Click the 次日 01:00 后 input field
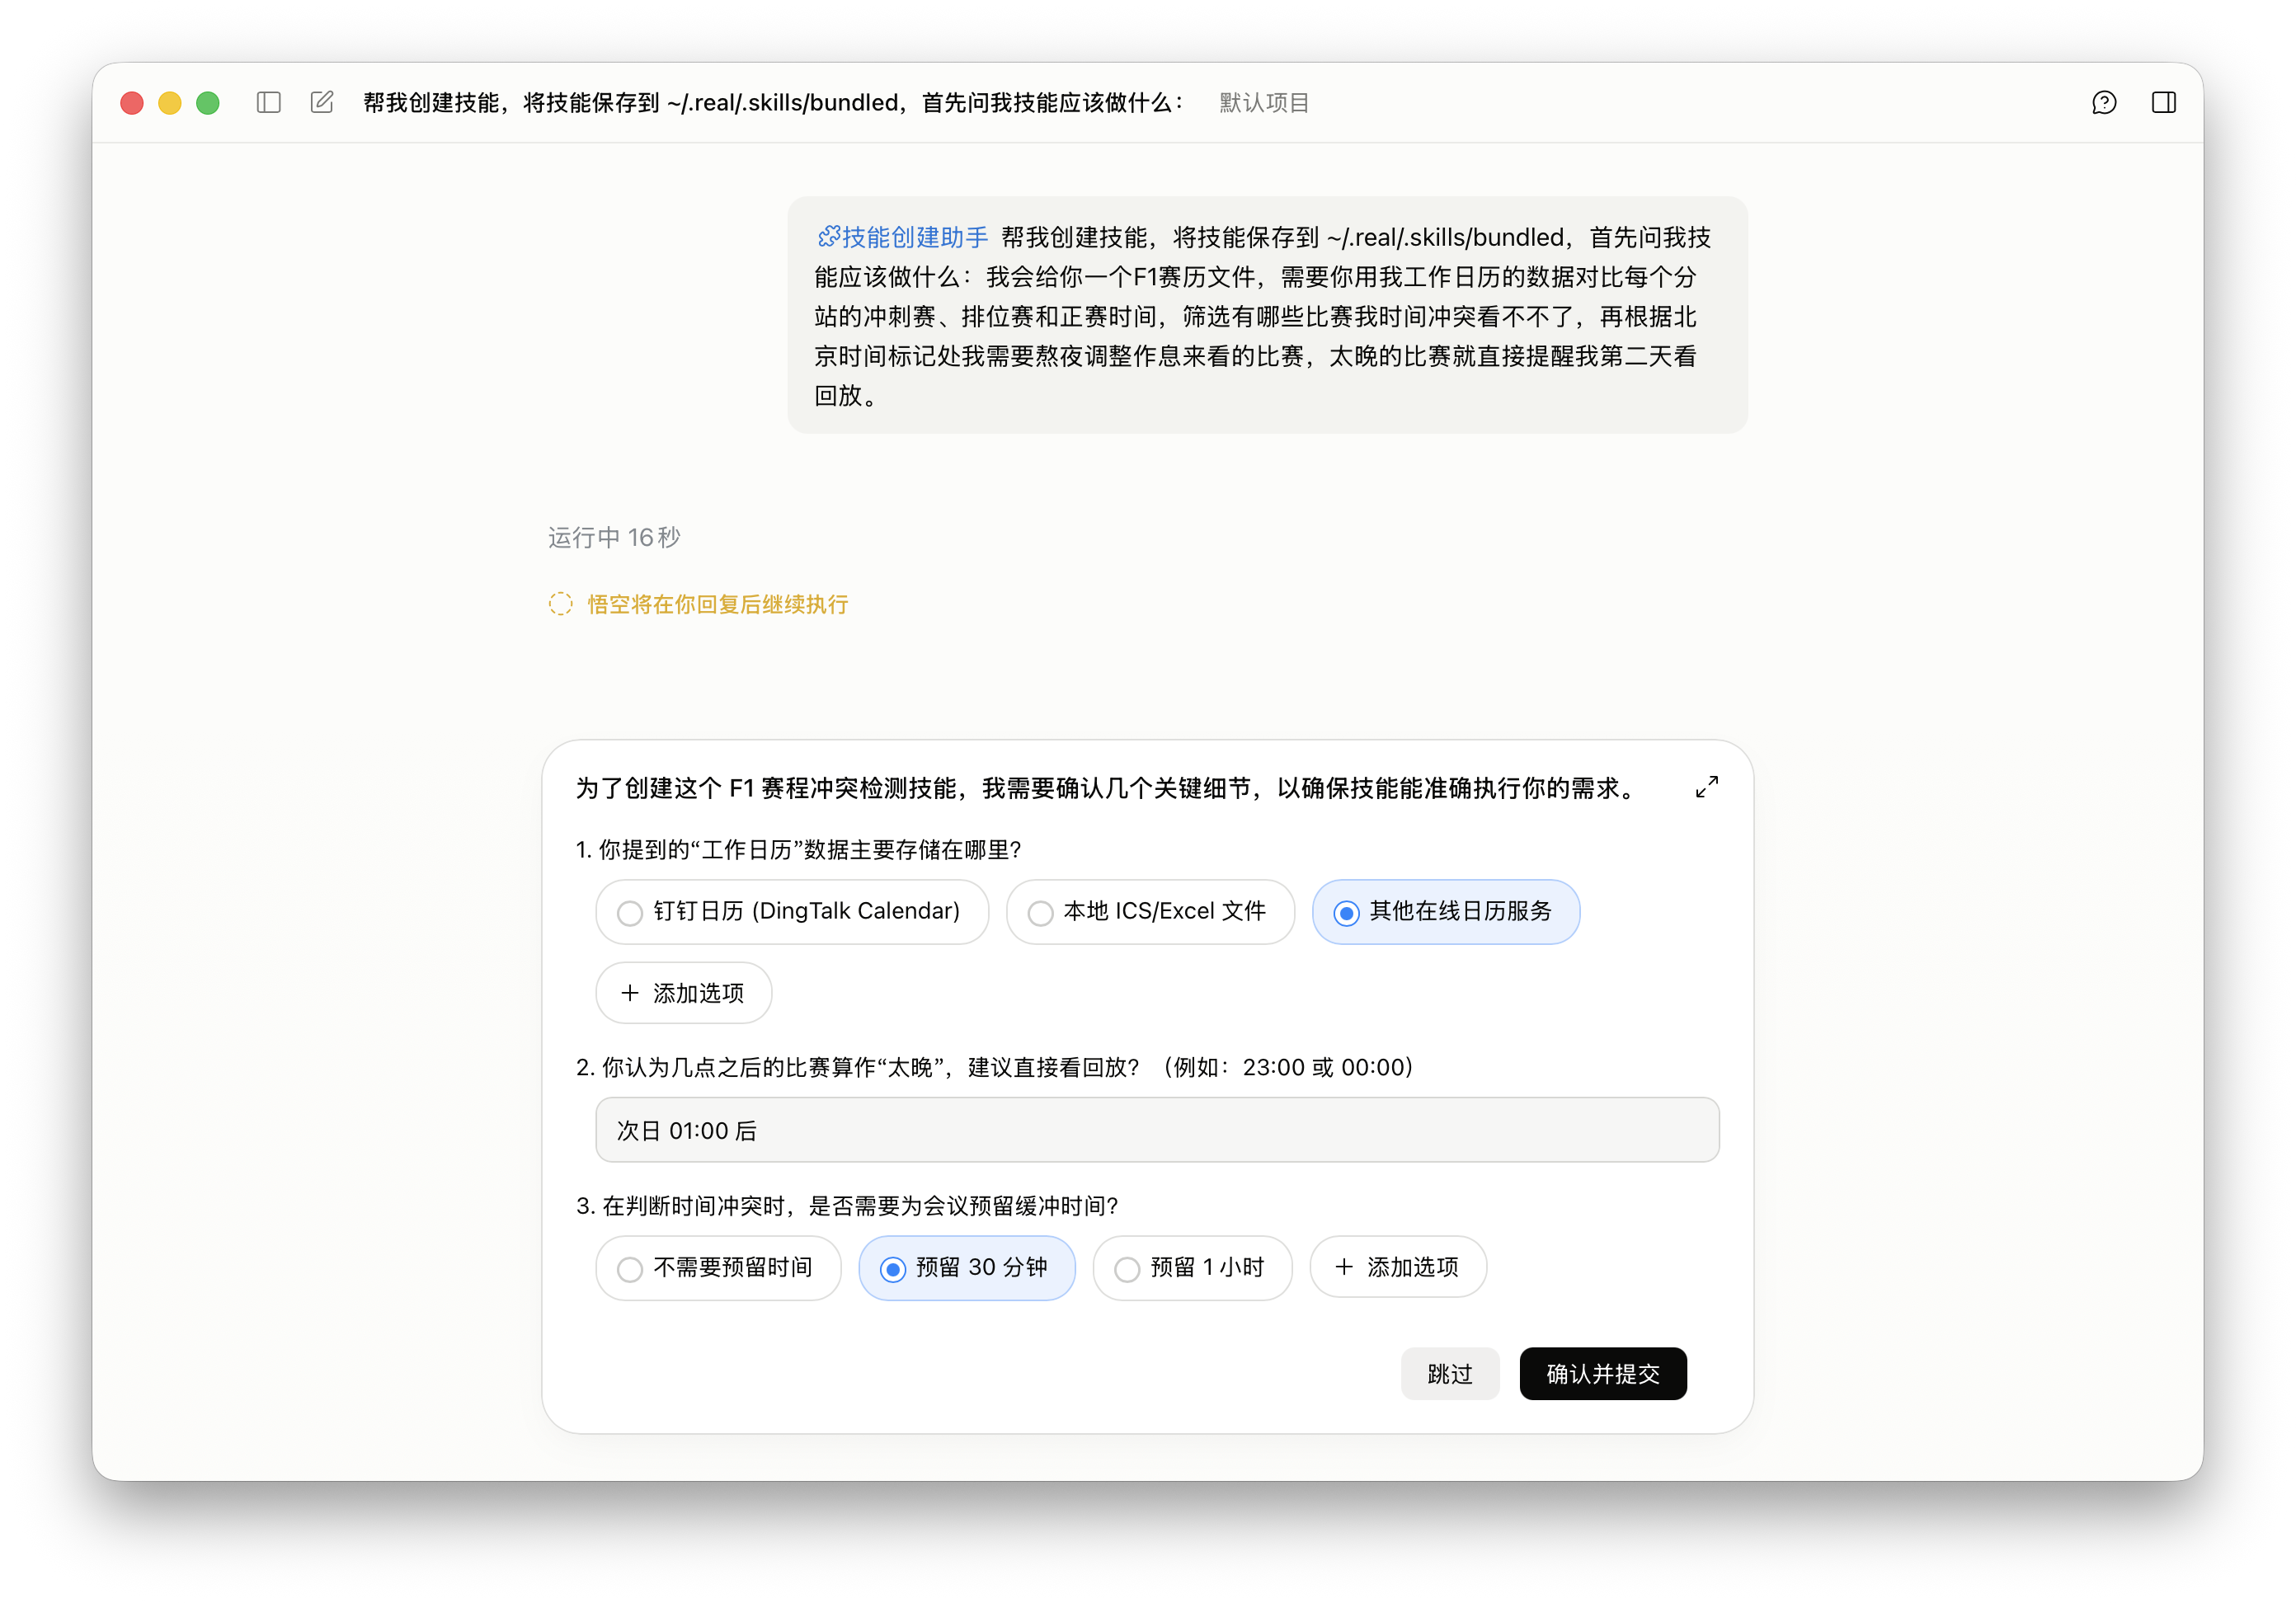The width and height of the screenshot is (2296, 1603). (x=1157, y=1130)
